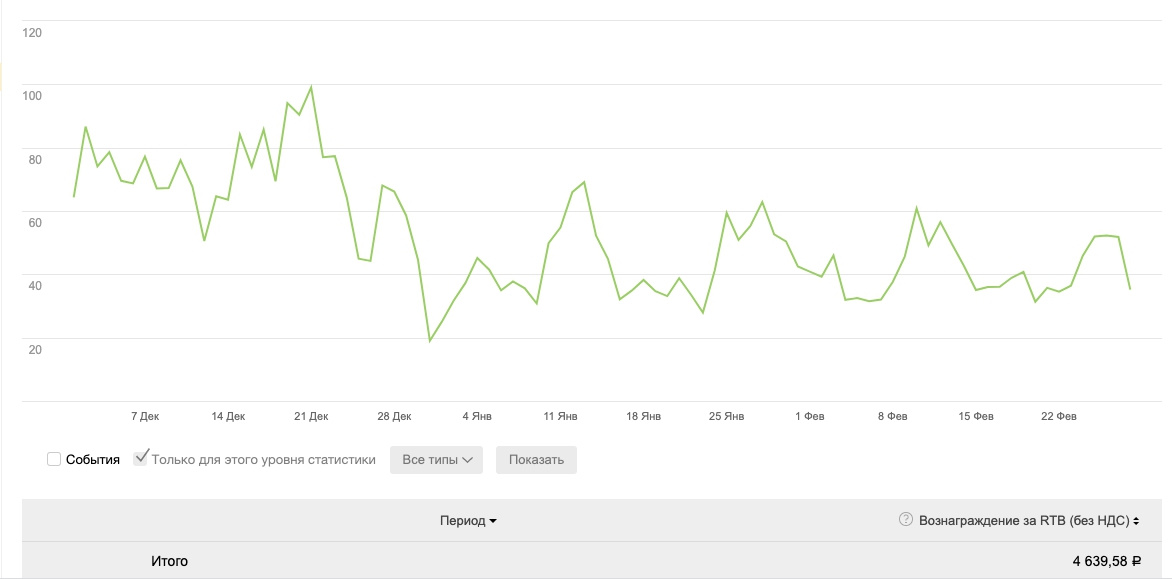1172x579 pixels.
Task: Click the Показать button
Action: pos(536,460)
